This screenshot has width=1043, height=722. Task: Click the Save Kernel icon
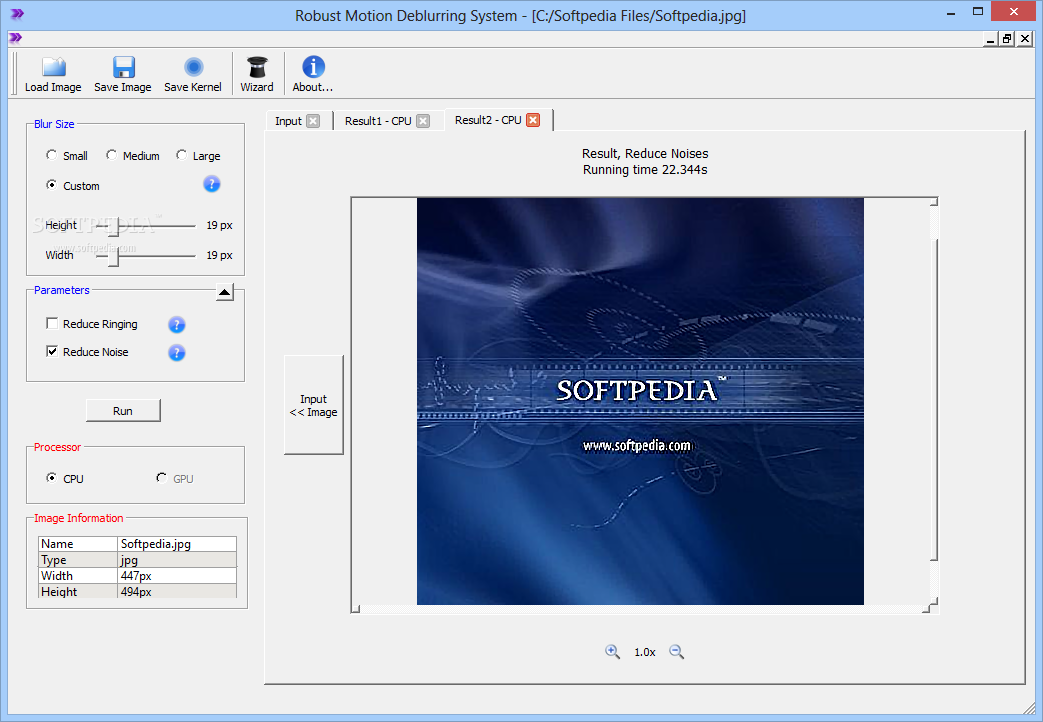(x=194, y=67)
